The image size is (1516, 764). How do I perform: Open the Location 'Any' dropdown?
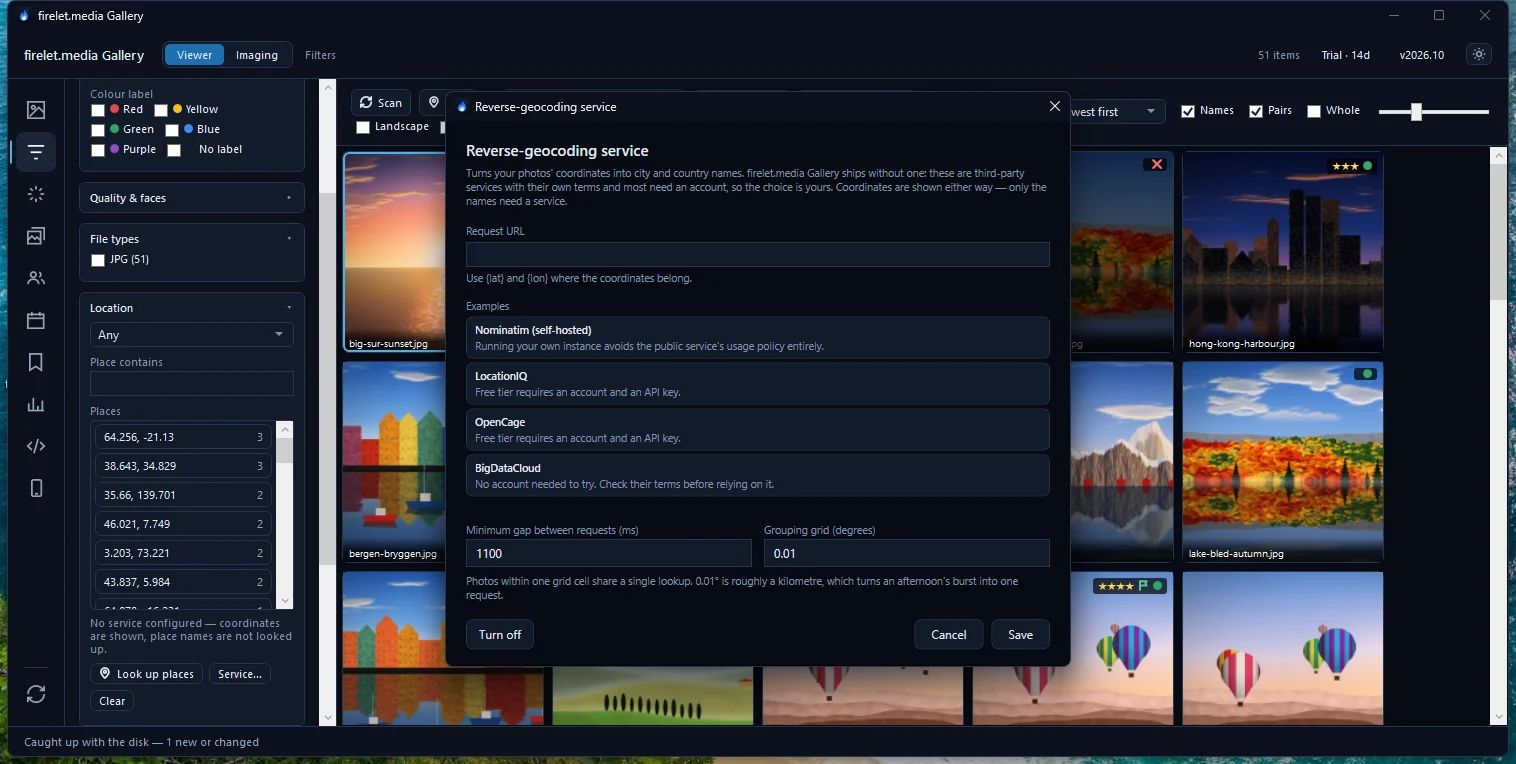click(192, 335)
